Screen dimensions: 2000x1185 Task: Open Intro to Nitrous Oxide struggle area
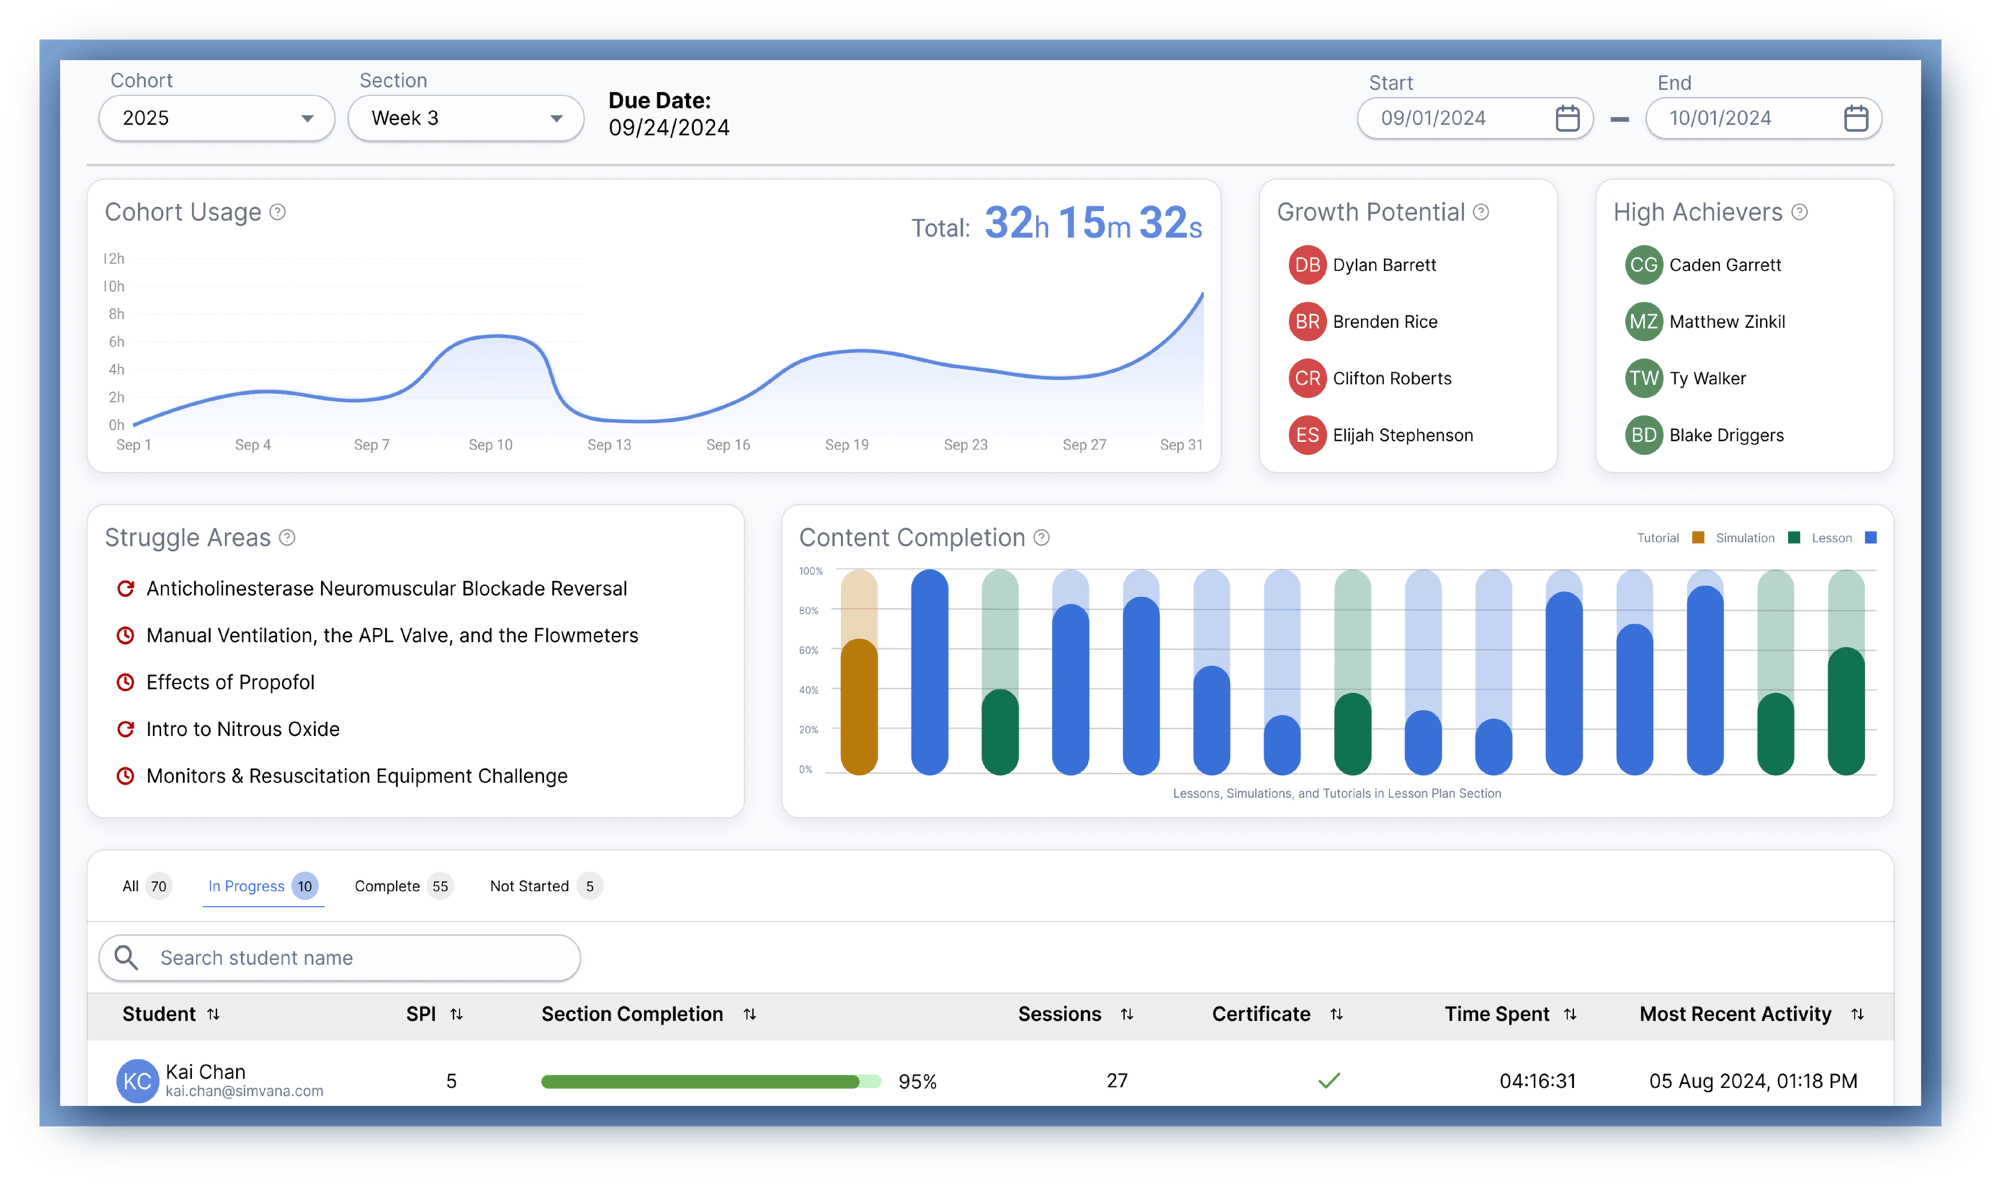tap(243, 729)
